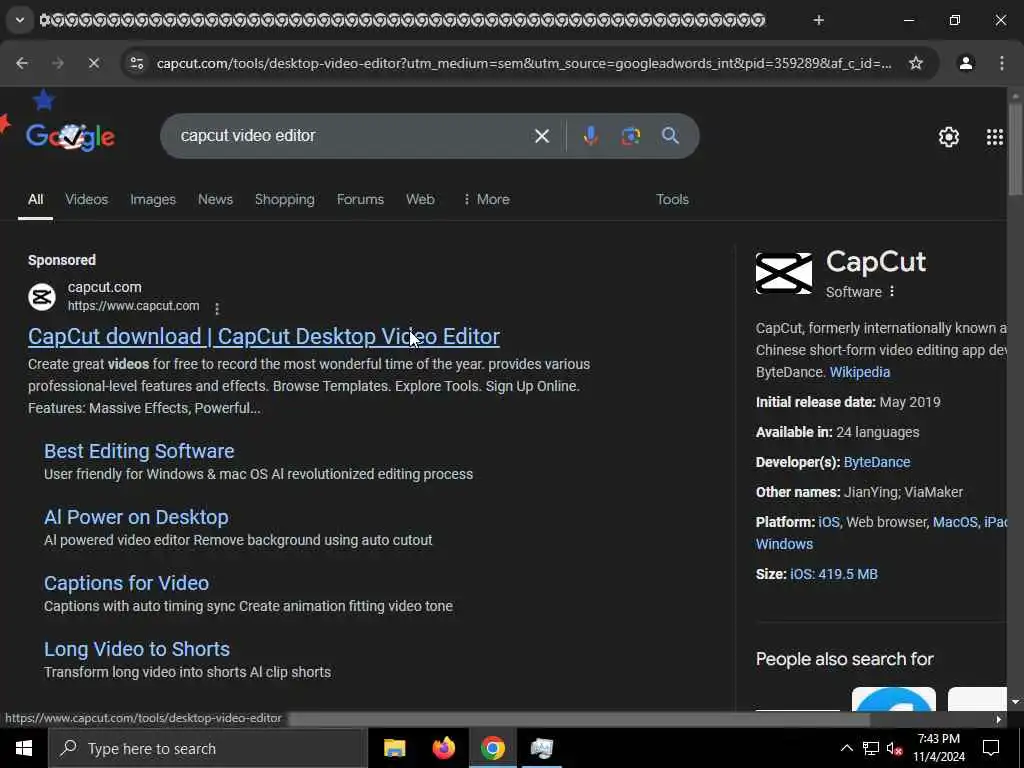
Task: Open Best Editing Software sitelink
Action: point(139,451)
